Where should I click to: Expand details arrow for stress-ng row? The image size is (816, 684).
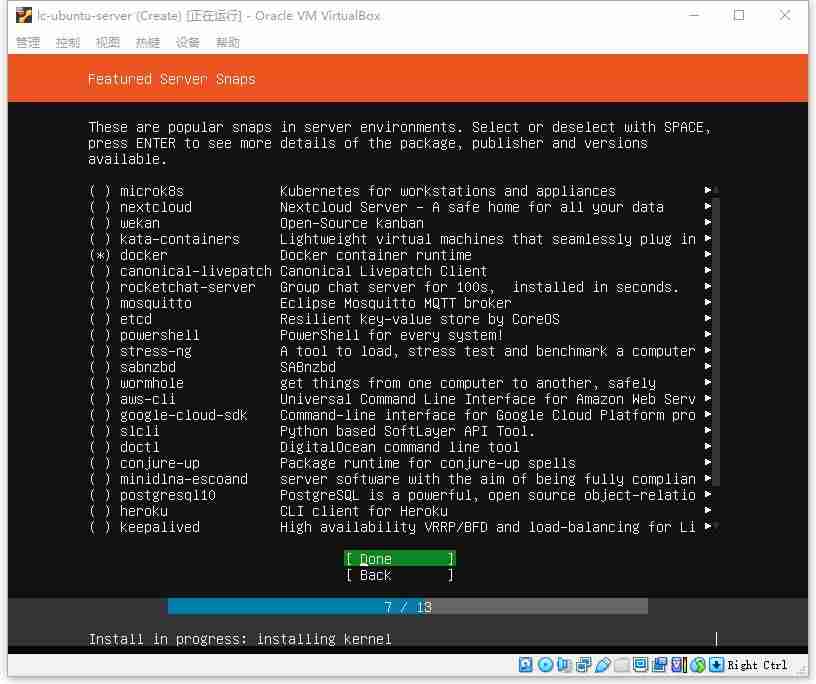click(707, 351)
